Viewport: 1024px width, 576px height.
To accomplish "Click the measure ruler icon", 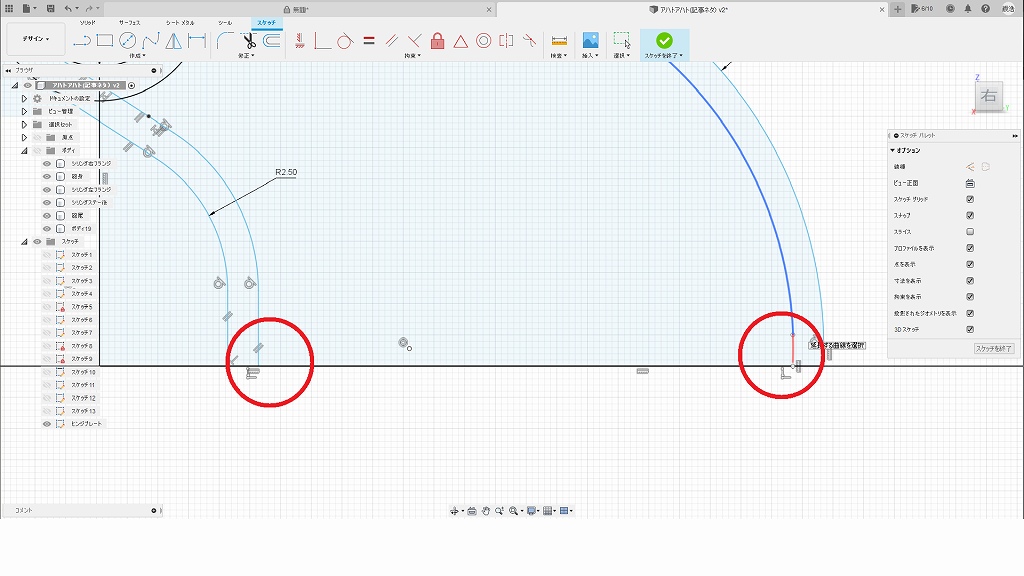I will (x=558, y=41).
